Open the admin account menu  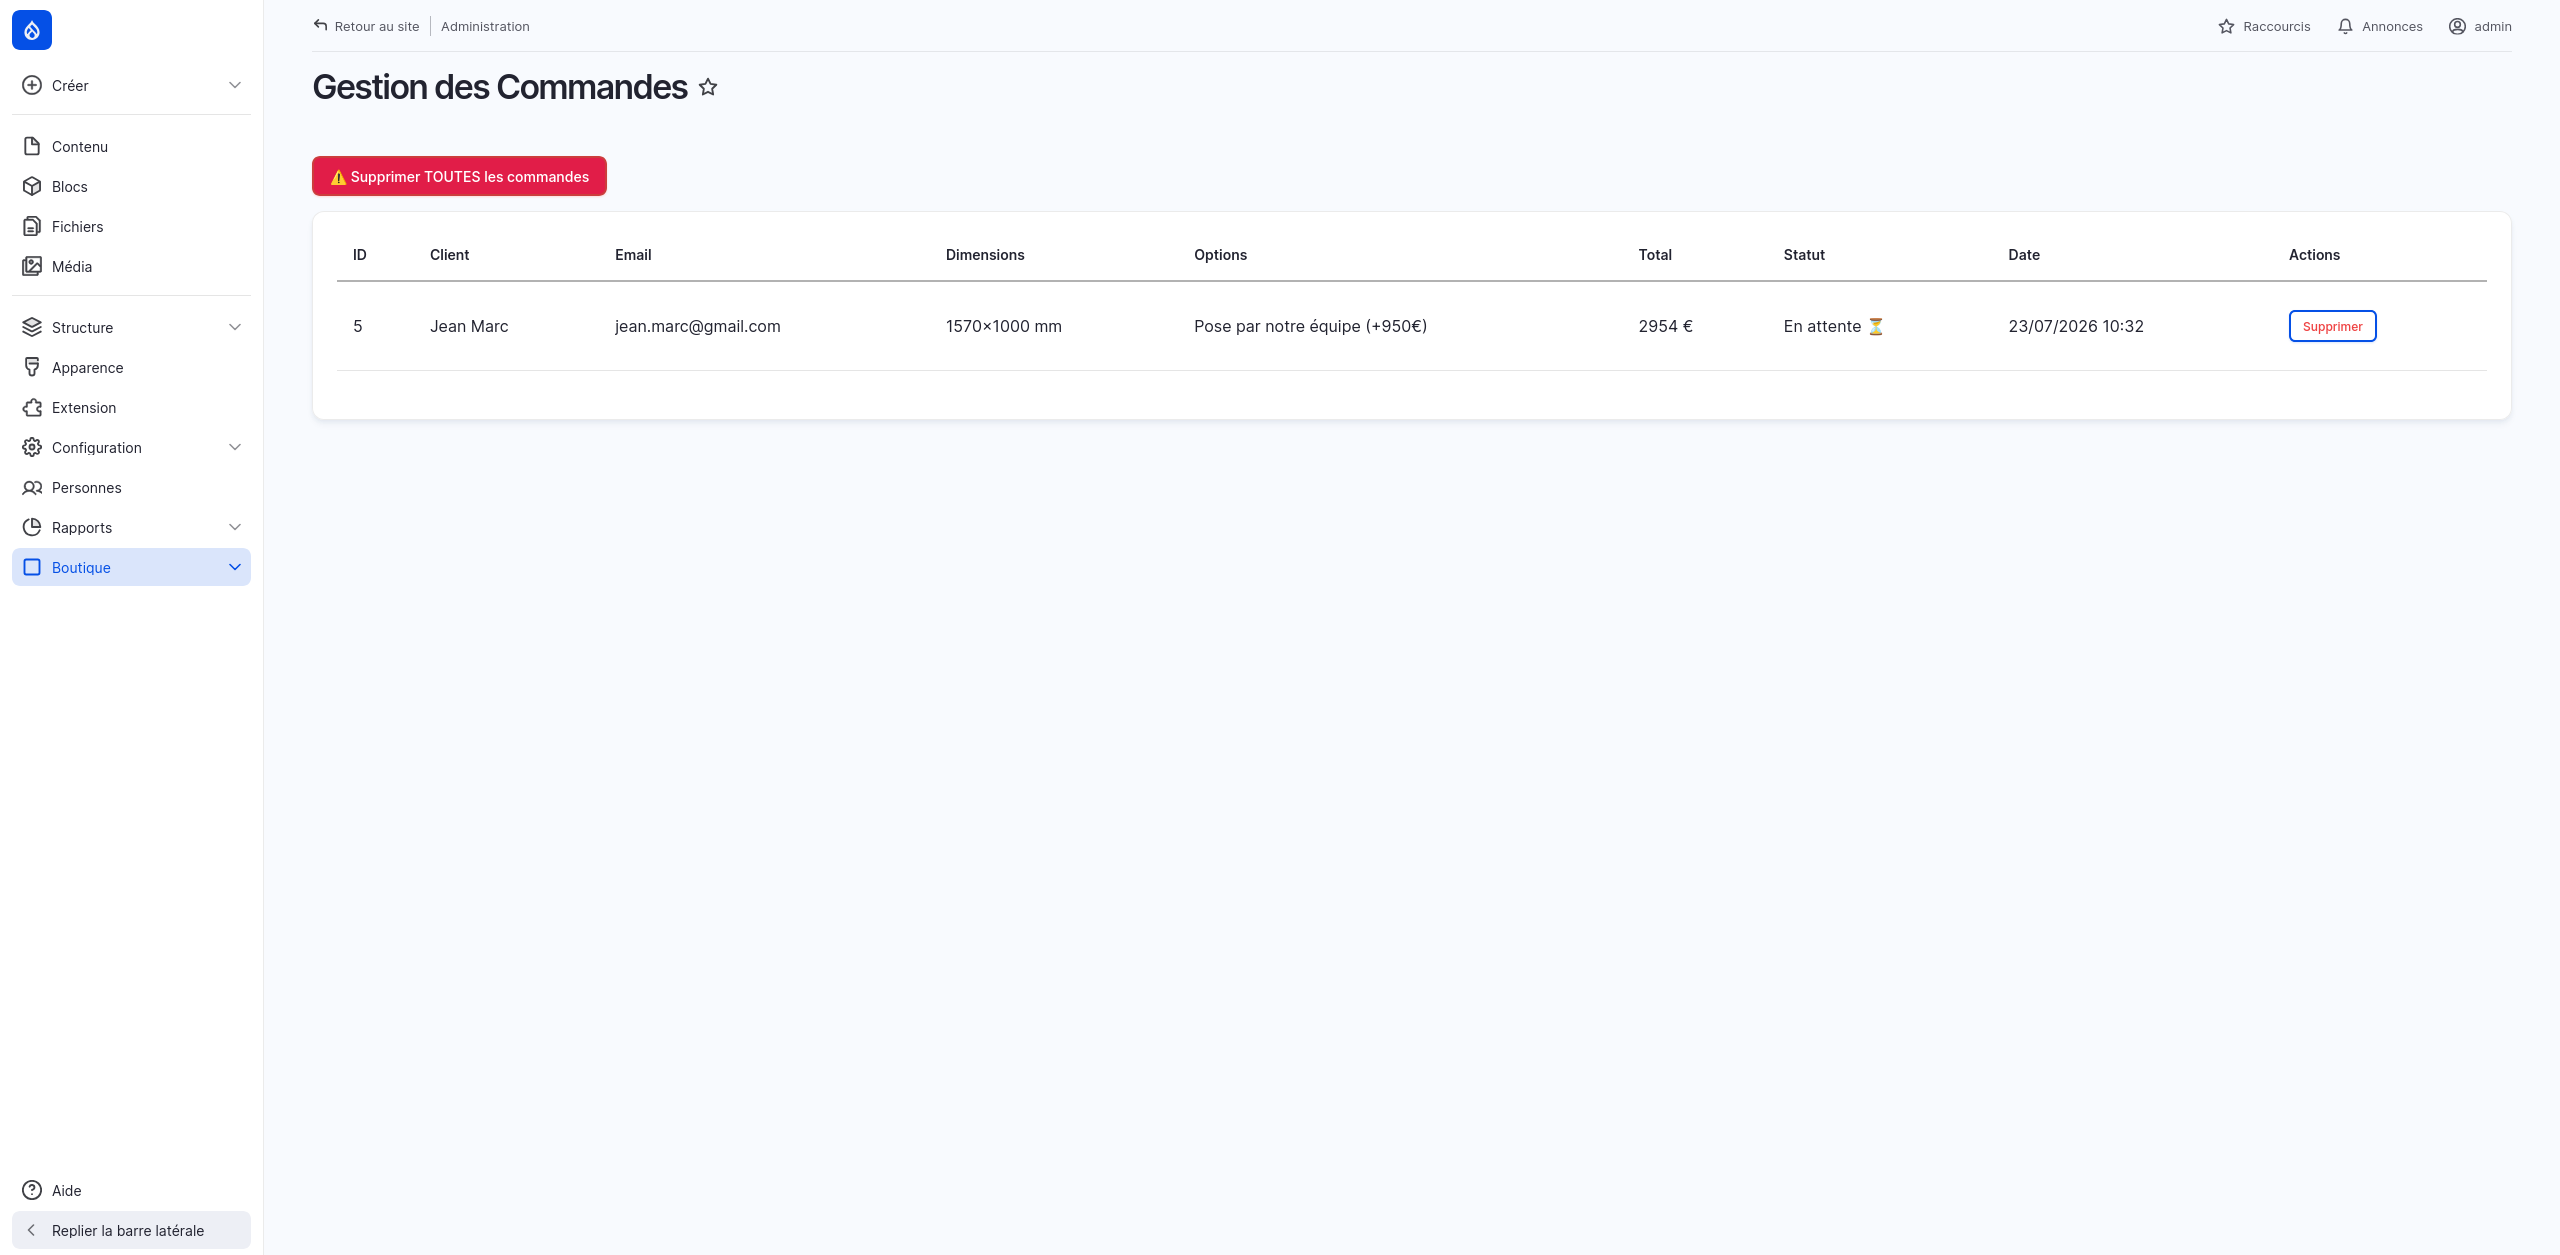coord(2480,26)
